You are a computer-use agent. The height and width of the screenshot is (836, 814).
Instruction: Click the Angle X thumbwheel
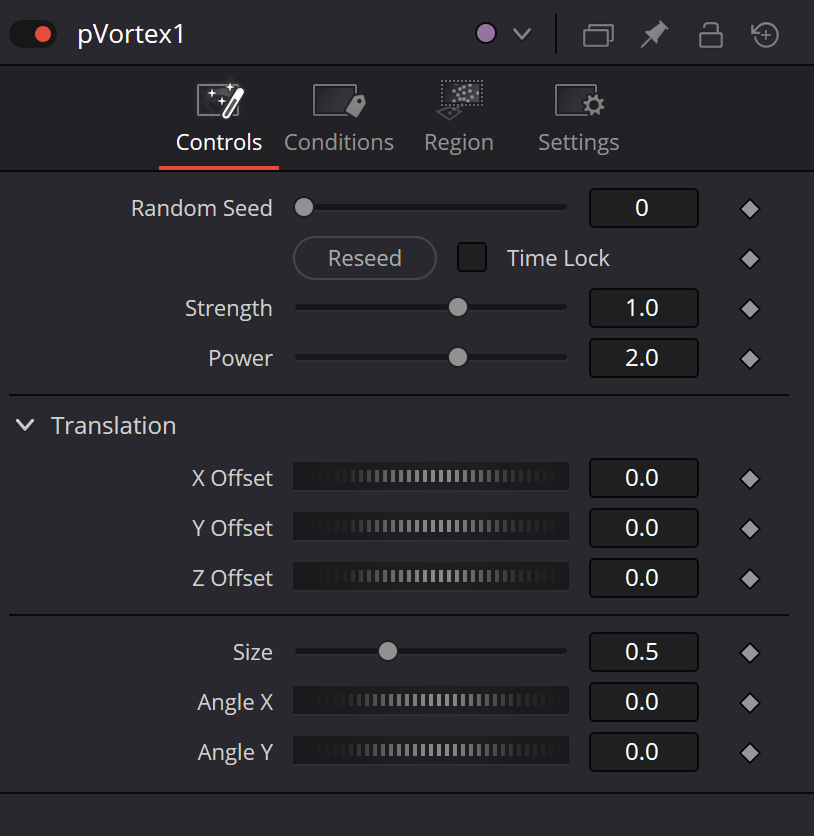tap(431, 700)
